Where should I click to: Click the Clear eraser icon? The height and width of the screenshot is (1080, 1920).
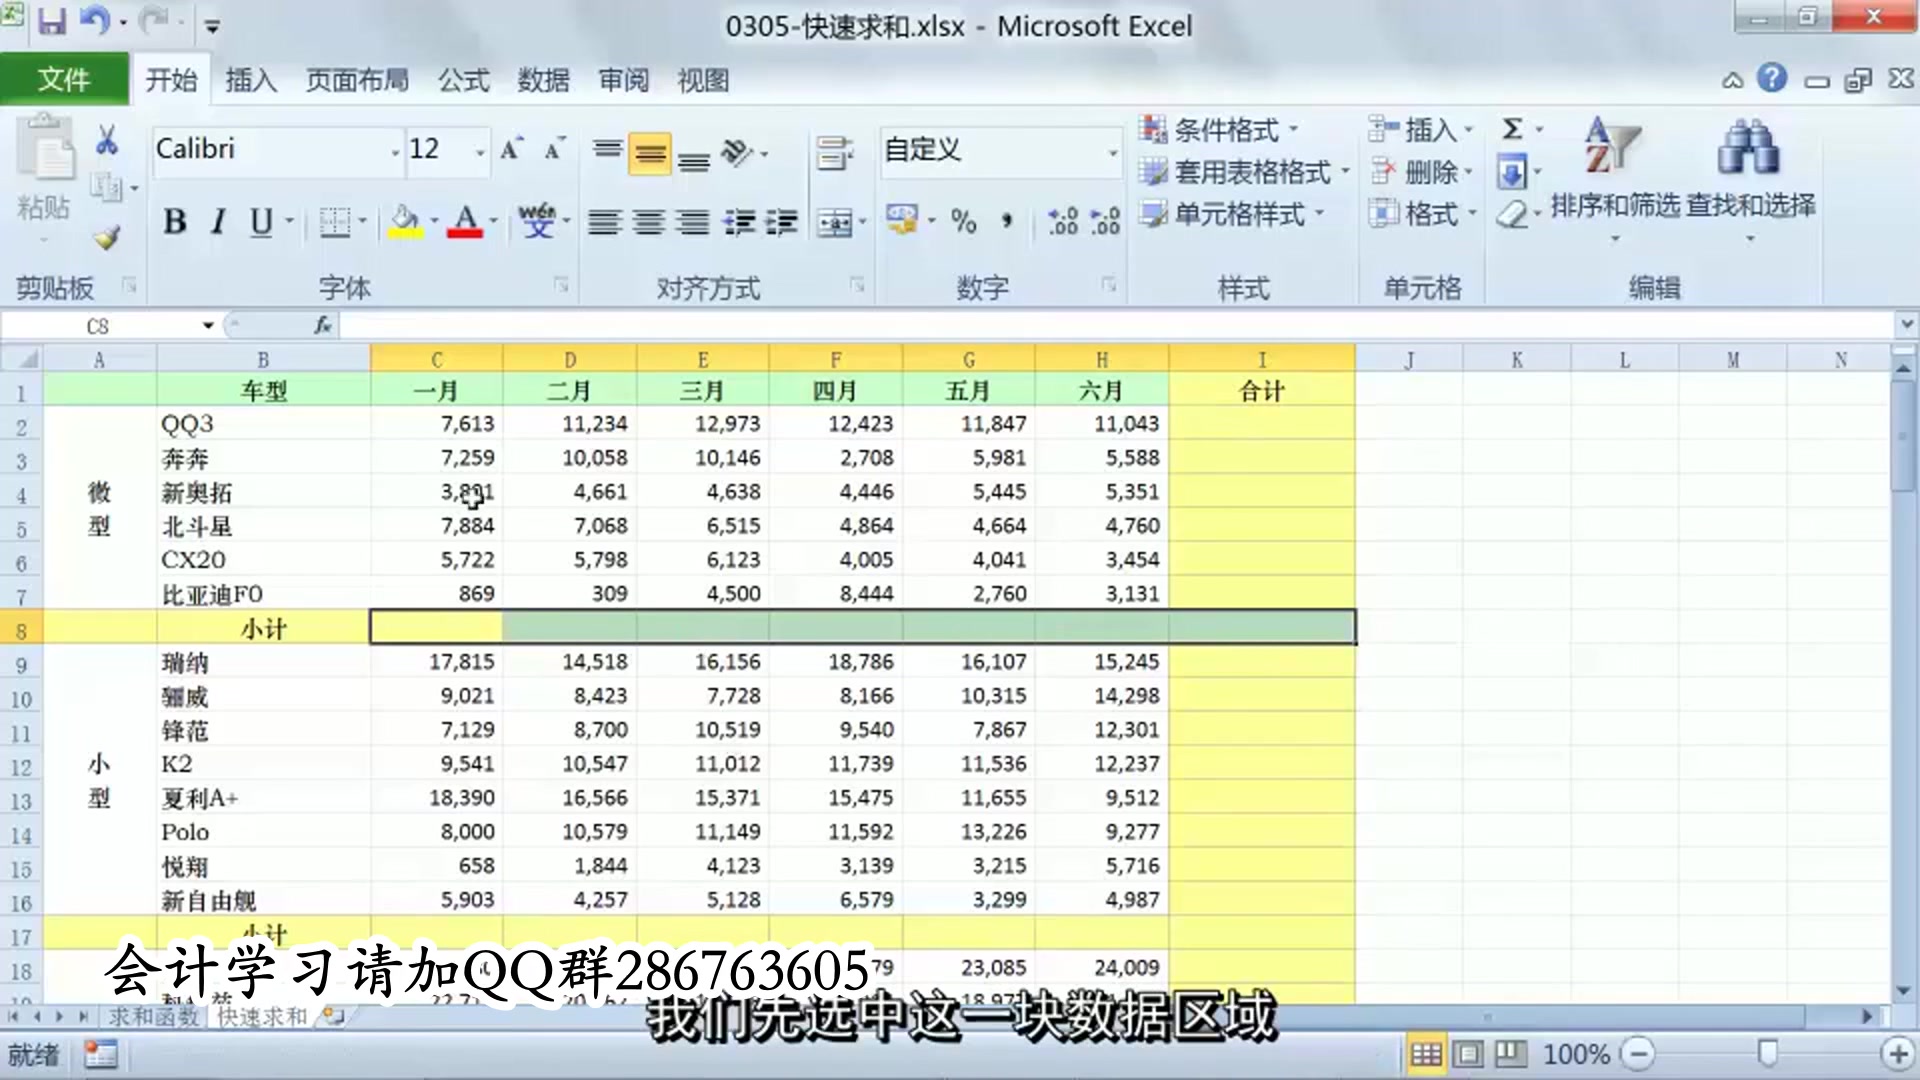1512,213
